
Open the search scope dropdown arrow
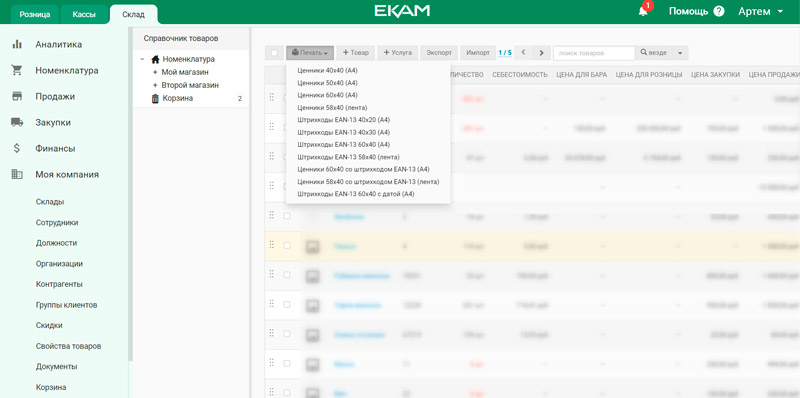680,53
